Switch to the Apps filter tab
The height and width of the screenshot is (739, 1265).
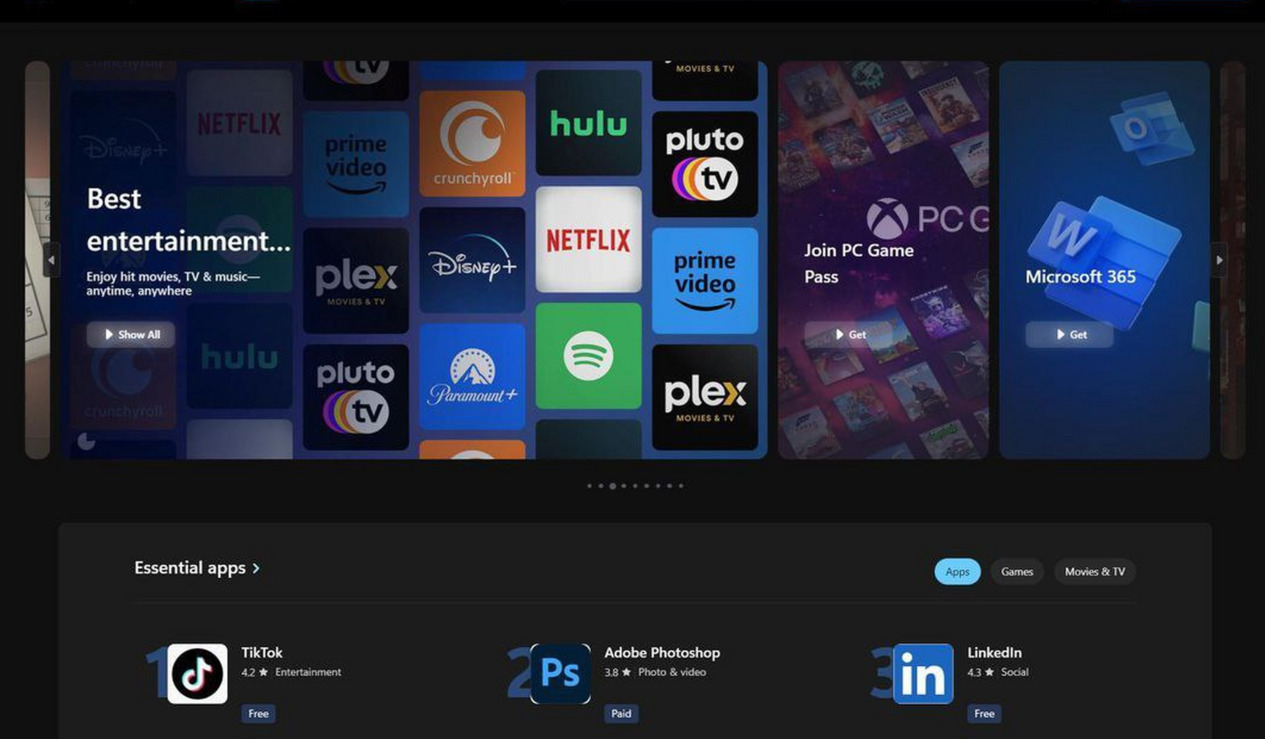[957, 572]
